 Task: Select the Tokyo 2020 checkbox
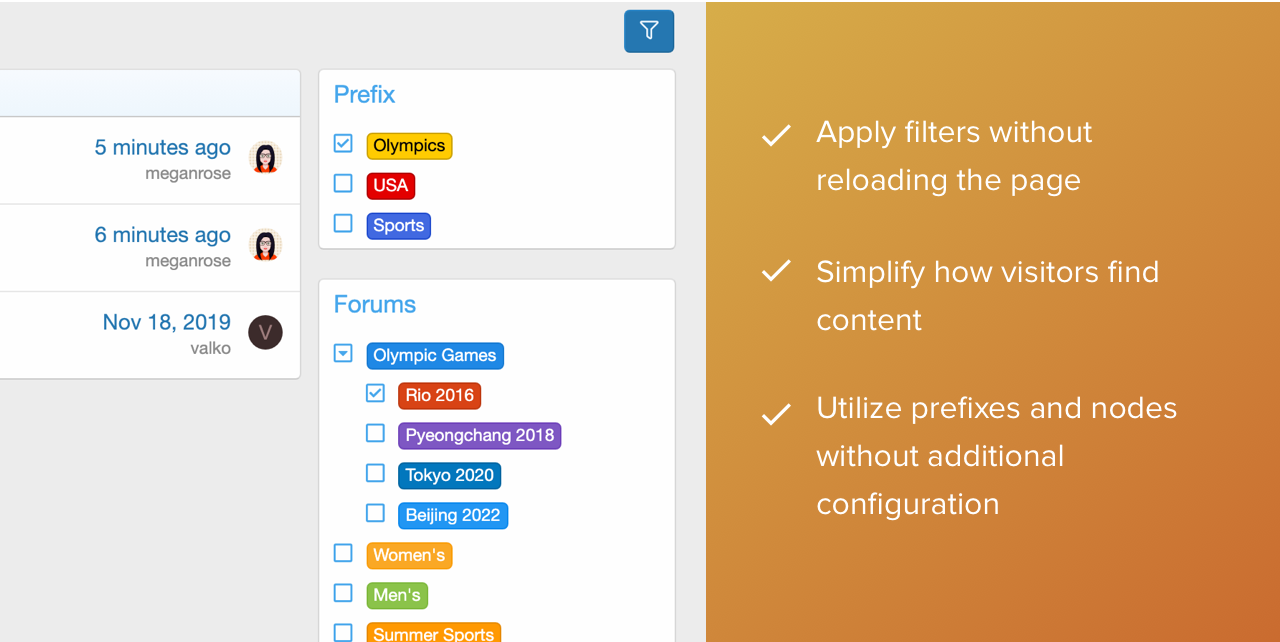click(375, 474)
